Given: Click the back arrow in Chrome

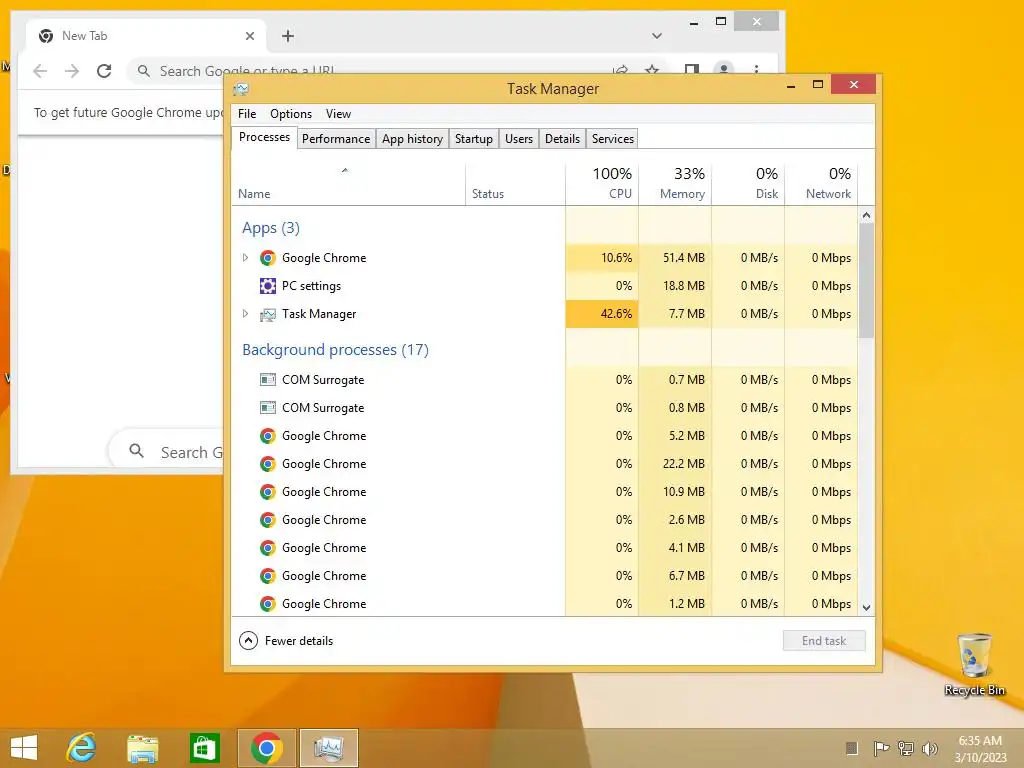Looking at the screenshot, I should (x=40, y=71).
